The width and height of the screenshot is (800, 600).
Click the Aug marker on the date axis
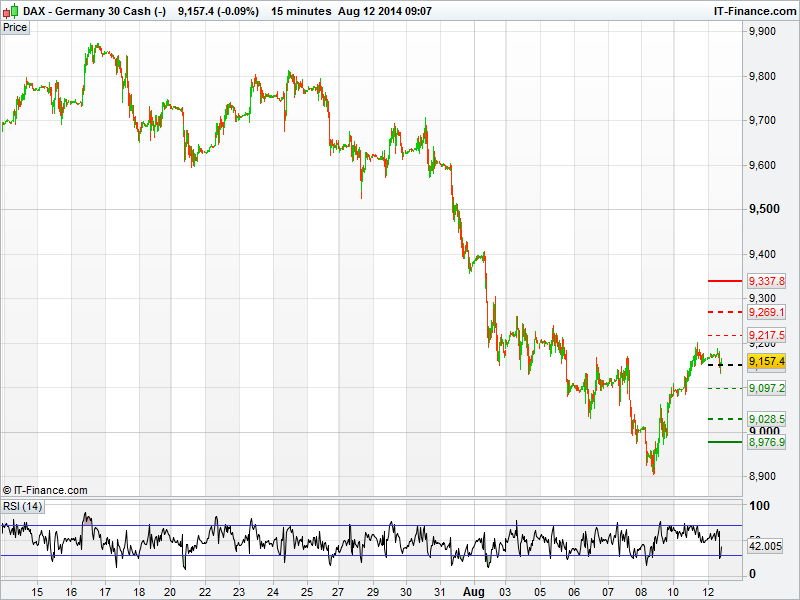(x=472, y=591)
